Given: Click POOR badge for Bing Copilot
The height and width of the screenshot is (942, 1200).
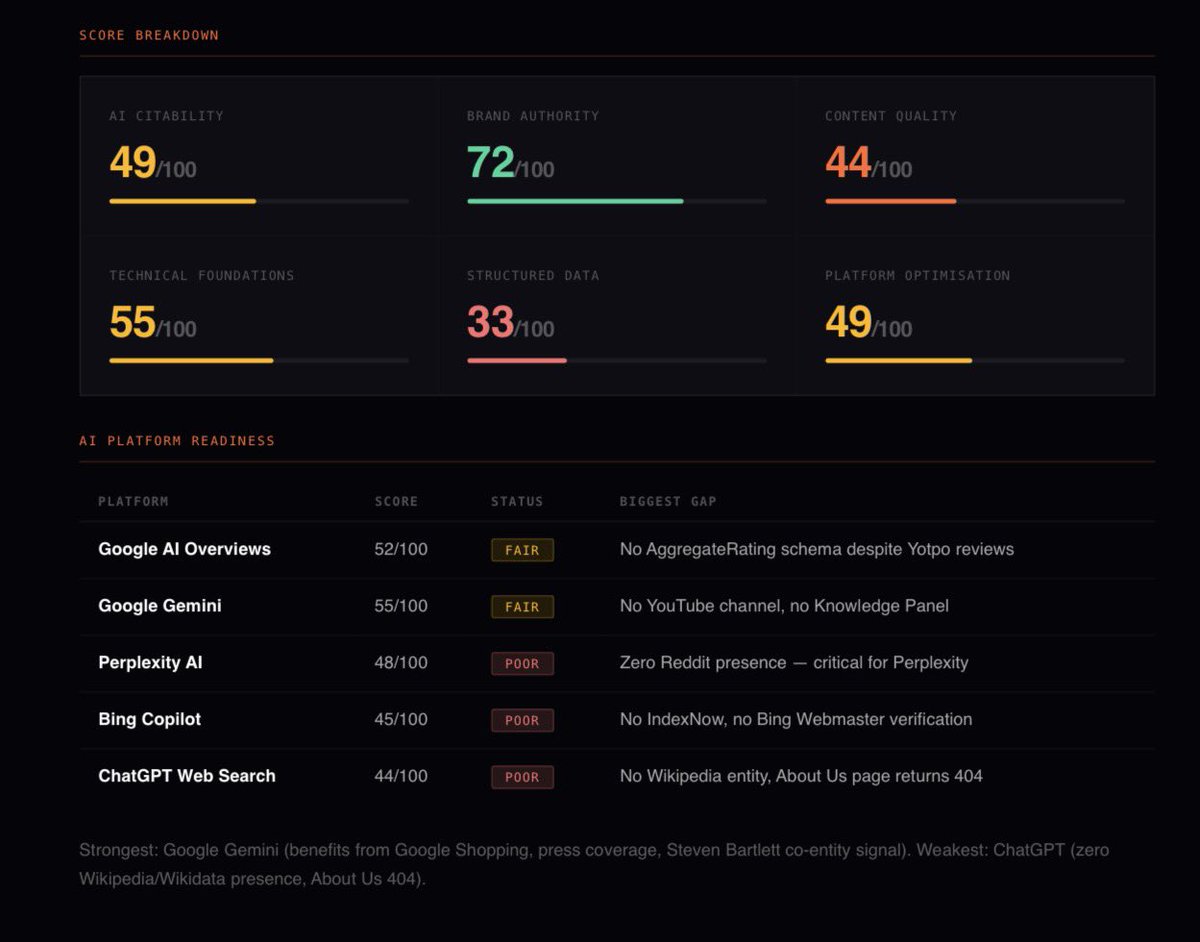Looking at the screenshot, I should [522, 720].
